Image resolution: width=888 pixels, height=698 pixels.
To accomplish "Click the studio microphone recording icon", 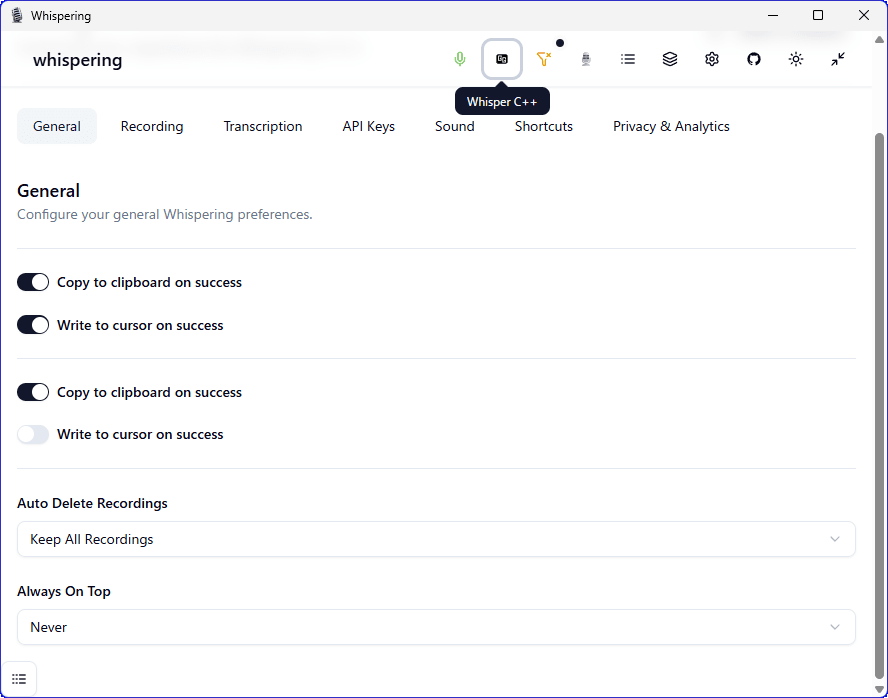I will [586, 59].
